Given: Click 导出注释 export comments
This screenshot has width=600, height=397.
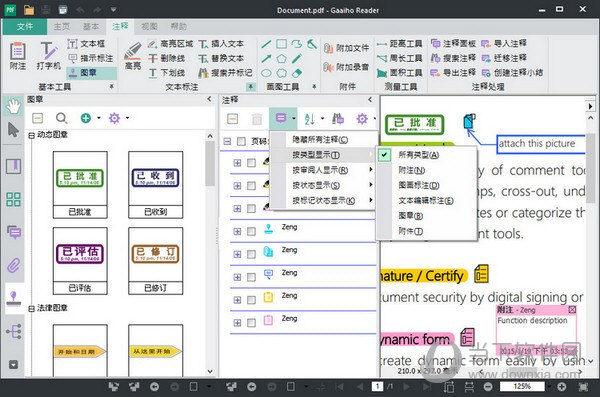Looking at the screenshot, I should (453, 72).
